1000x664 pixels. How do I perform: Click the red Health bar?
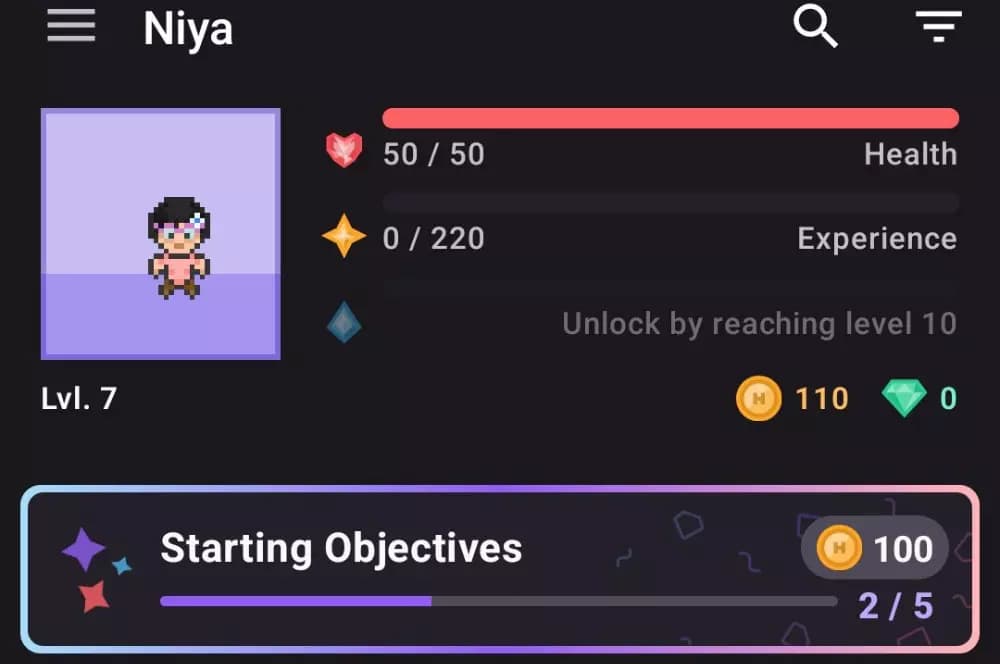pos(670,118)
